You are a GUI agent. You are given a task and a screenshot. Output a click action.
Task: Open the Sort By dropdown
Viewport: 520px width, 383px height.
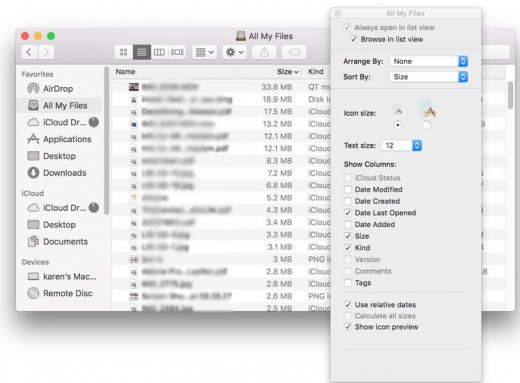point(429,77)
